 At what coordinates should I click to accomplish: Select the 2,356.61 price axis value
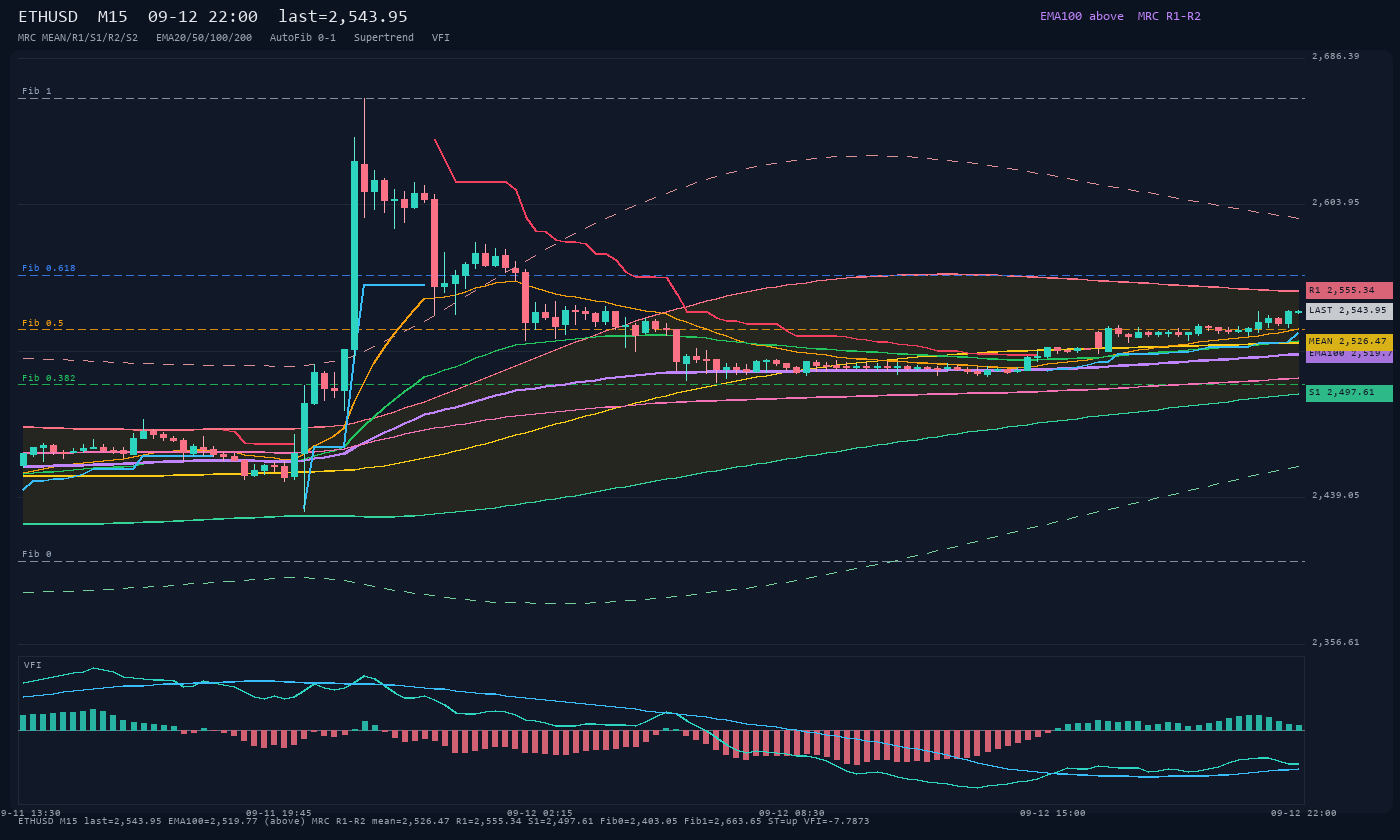coord(1336,642)
